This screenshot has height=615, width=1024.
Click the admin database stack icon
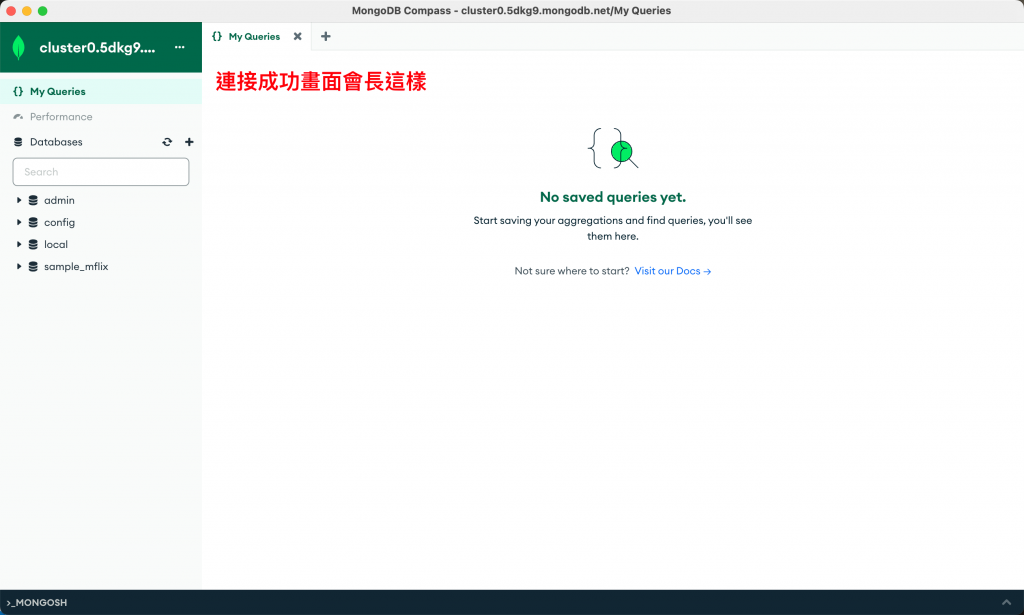pos(33,200)
